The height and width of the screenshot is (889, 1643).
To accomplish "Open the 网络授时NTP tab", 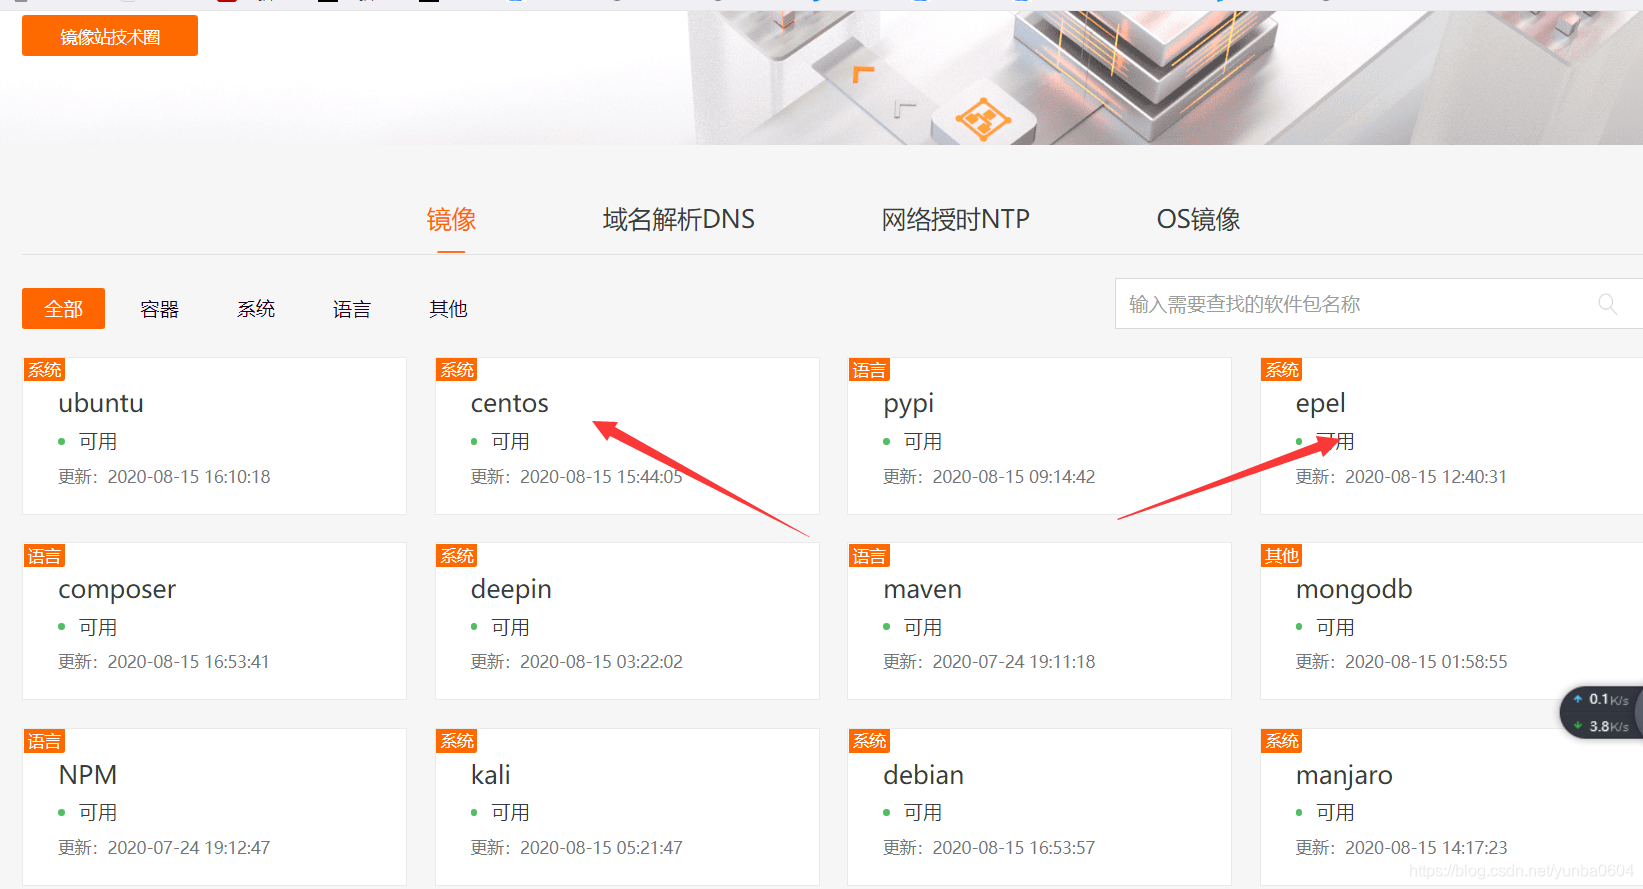I will tap(955, 219).
